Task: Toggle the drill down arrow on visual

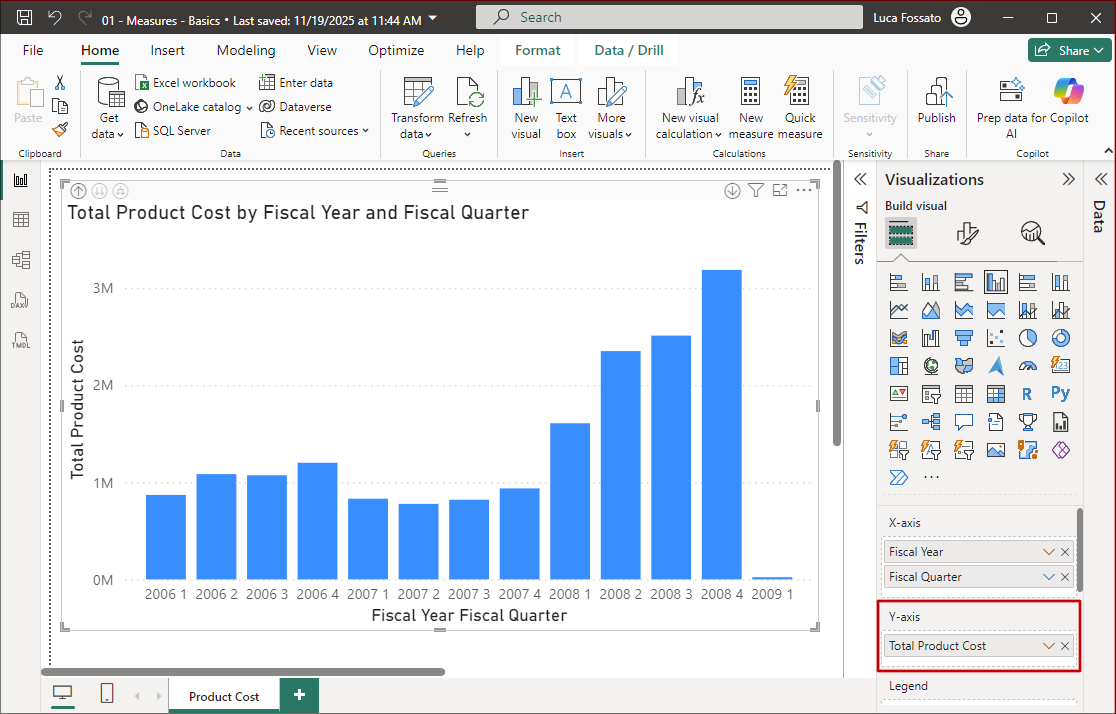Action: point(732,191)
